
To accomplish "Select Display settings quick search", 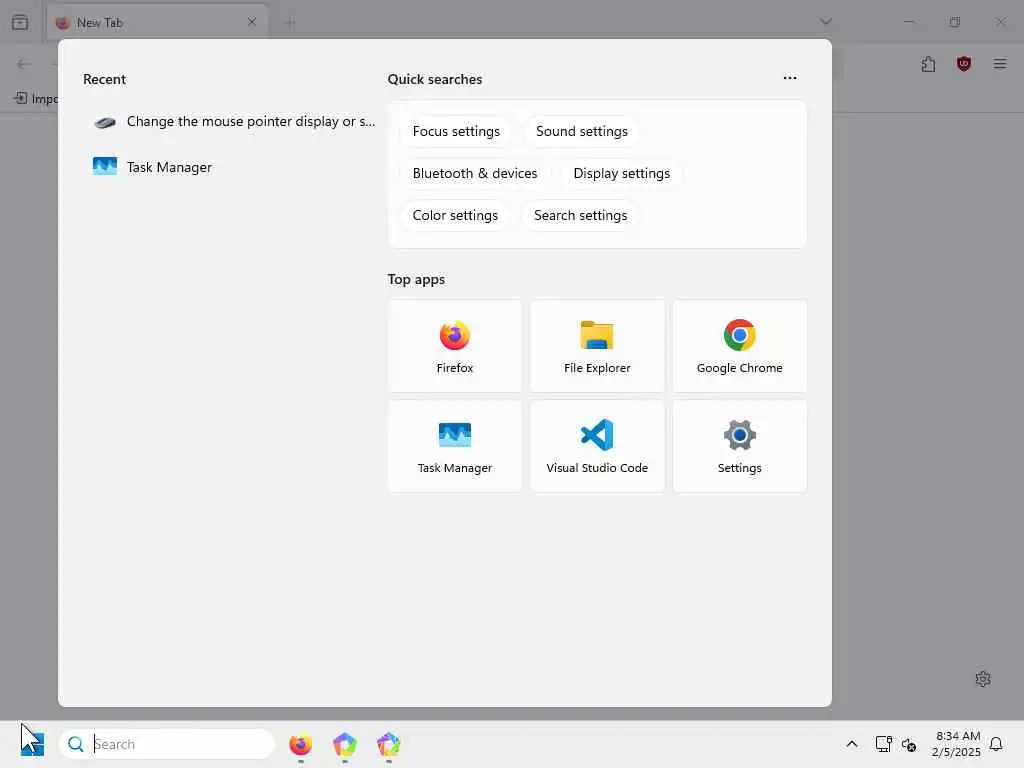I will click(x=621, y=173).
